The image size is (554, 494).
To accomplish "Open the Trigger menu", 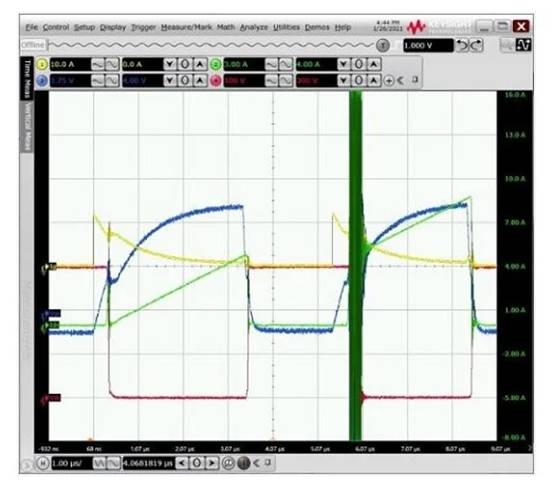I will coord(143,27).
